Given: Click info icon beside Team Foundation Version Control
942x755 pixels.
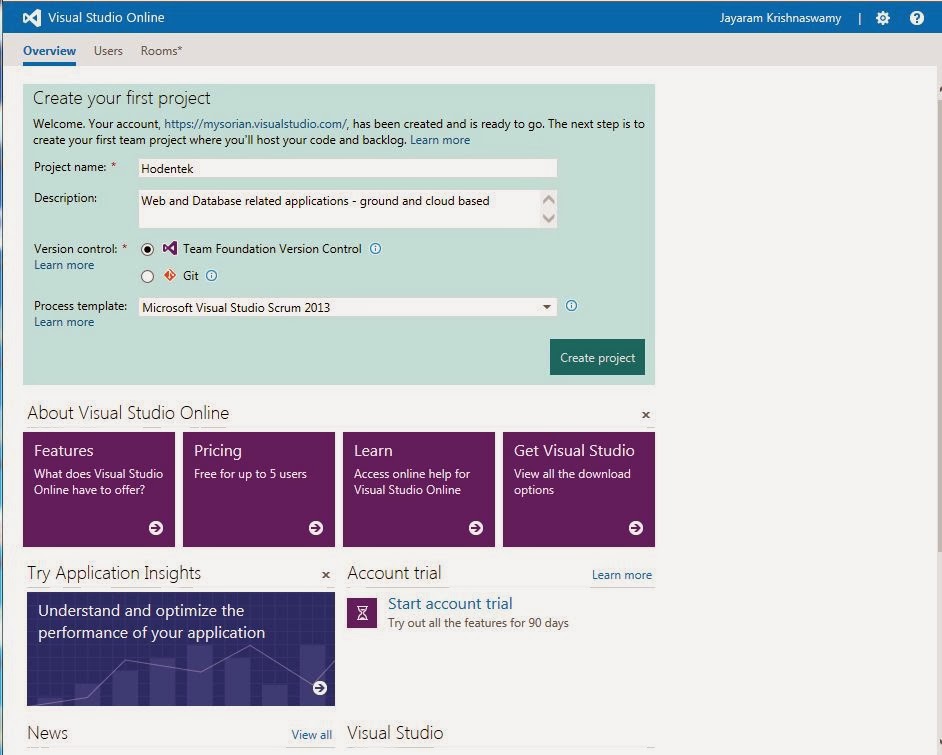Looking at the screenshot, I should coord(375,248).
